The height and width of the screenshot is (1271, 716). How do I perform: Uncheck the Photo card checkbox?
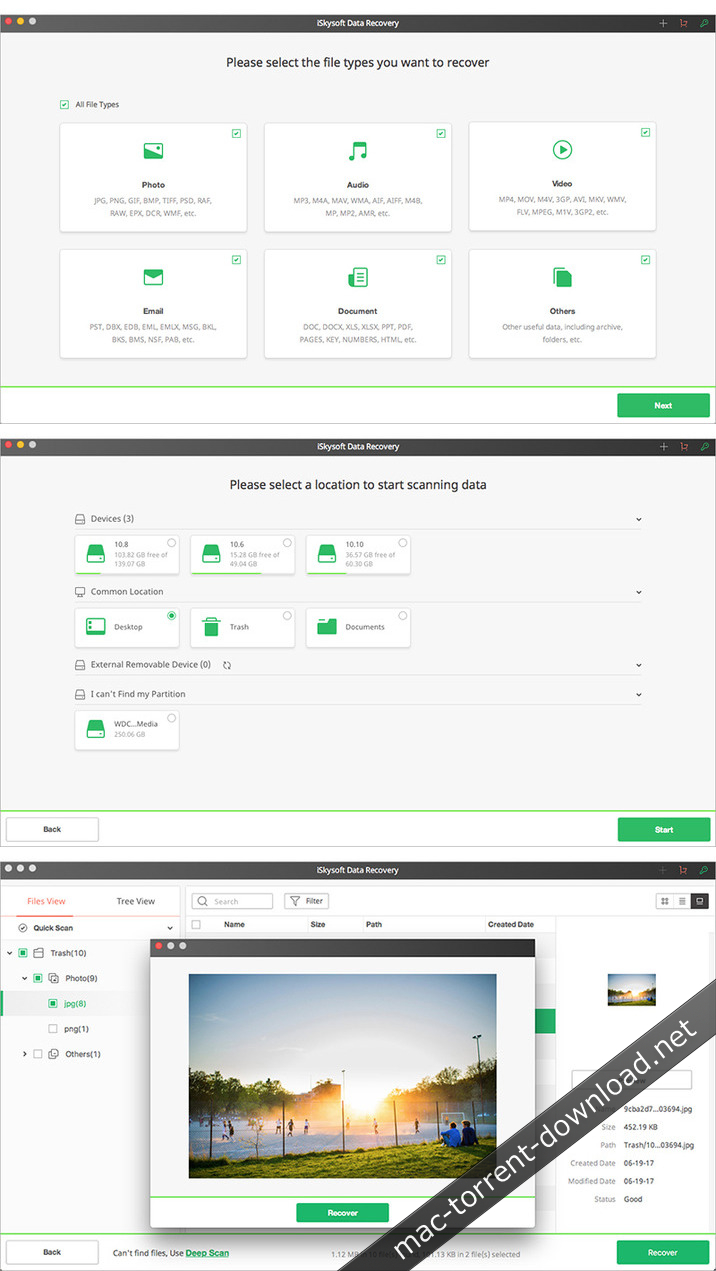(x=236, y=133)
